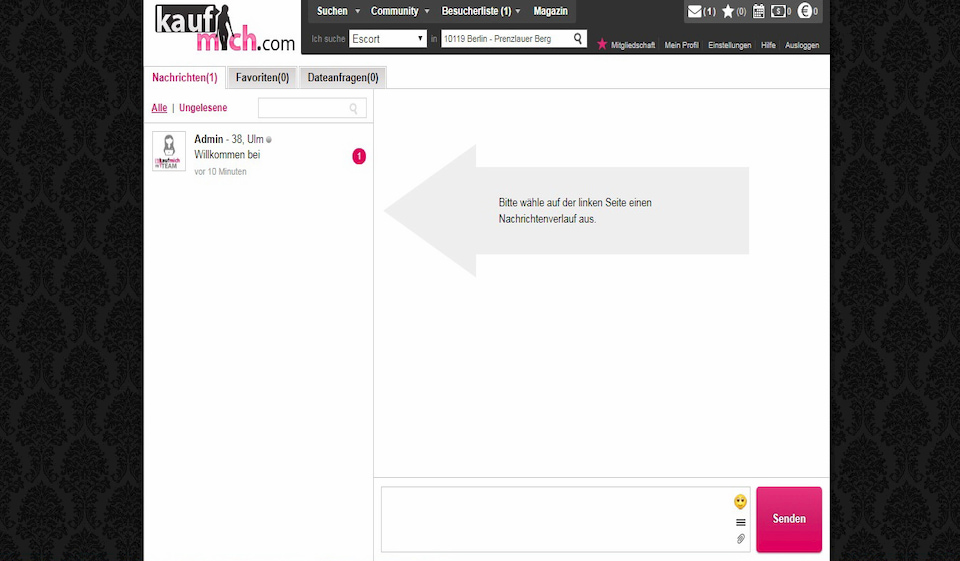Image resolution: width=960 pixels, height=561 pixels.
Task: Click the white star favorites icon
Action: point(728,12)
